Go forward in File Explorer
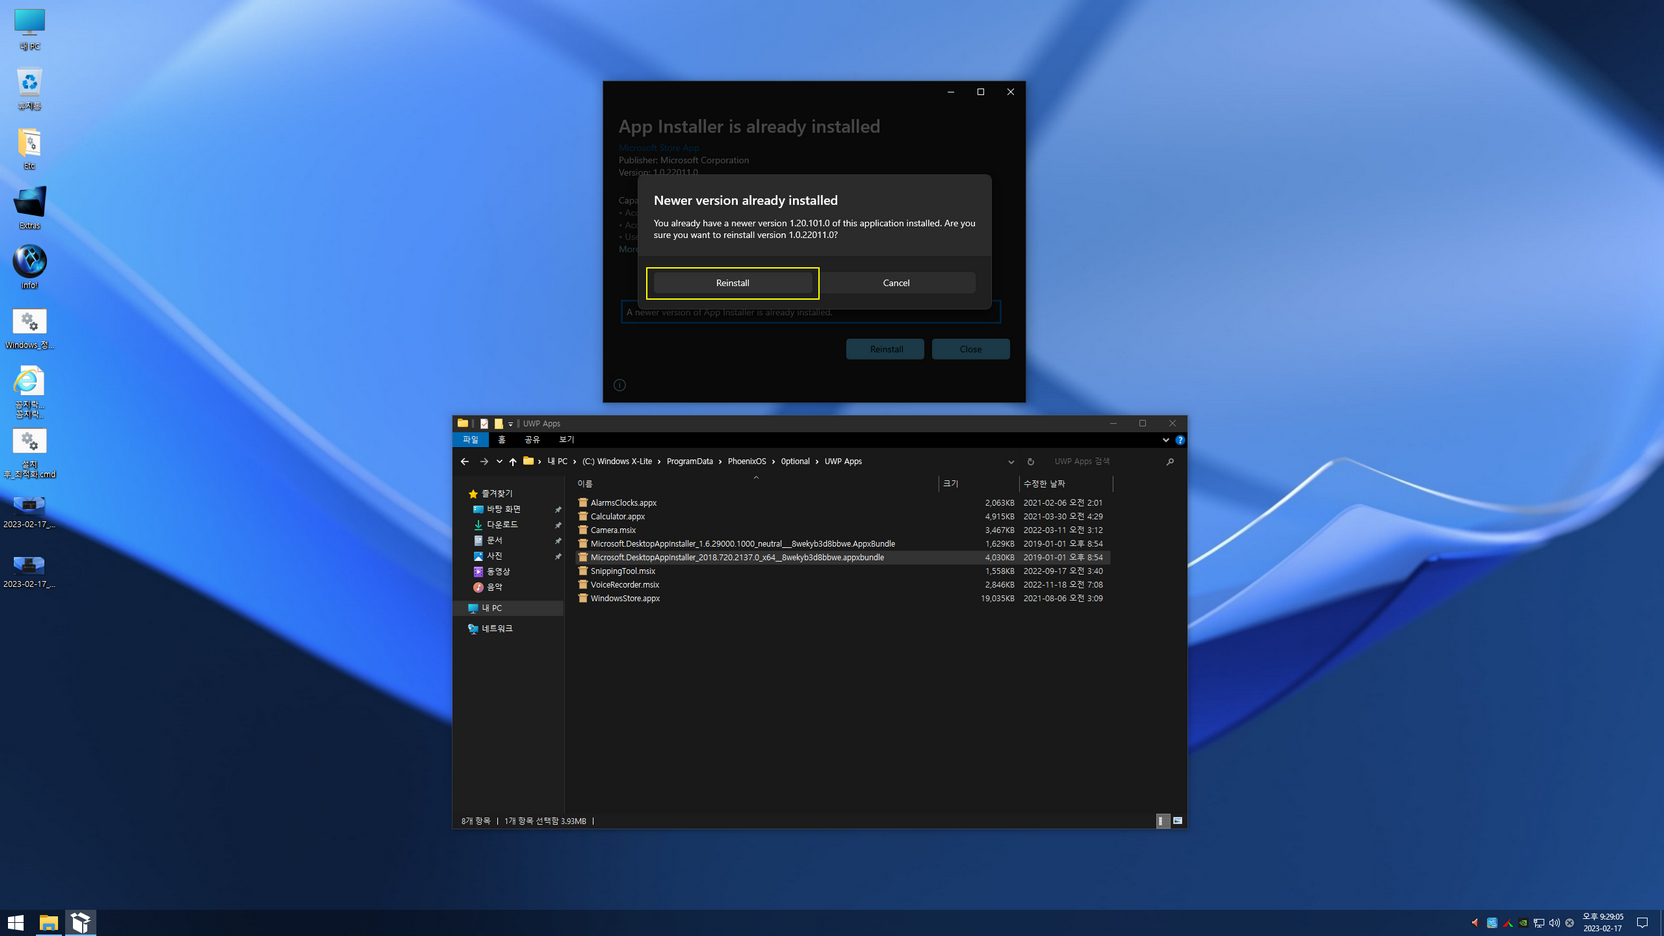Viewport: 1664px width, 936px height. pyautogui.click(x=484, y=462)
